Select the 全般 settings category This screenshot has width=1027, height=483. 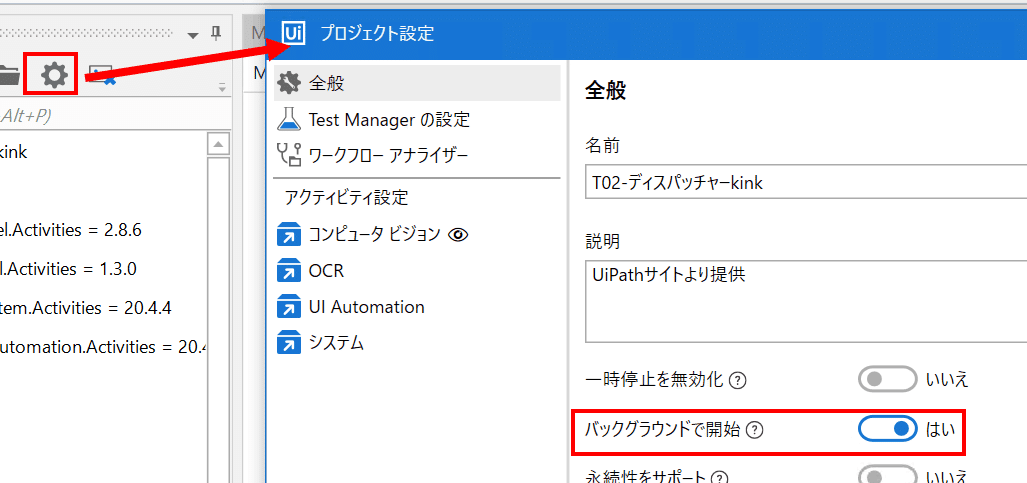pyautogui.click(x=417, y=83)
